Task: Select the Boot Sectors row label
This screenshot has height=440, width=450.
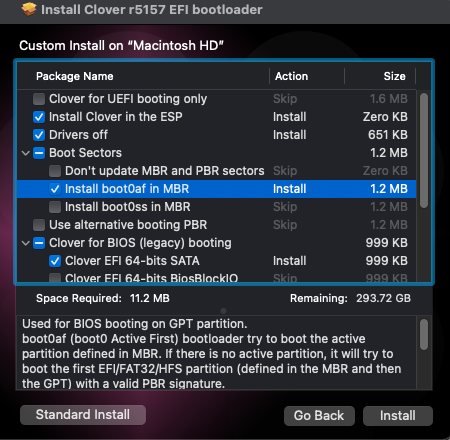Action: tap(85, 153)
